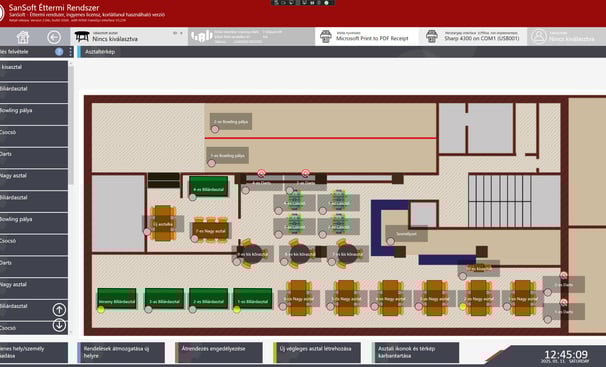Click Új végleges asztal létrehozása button
The image size is (606, 367).
coord(317,352)
